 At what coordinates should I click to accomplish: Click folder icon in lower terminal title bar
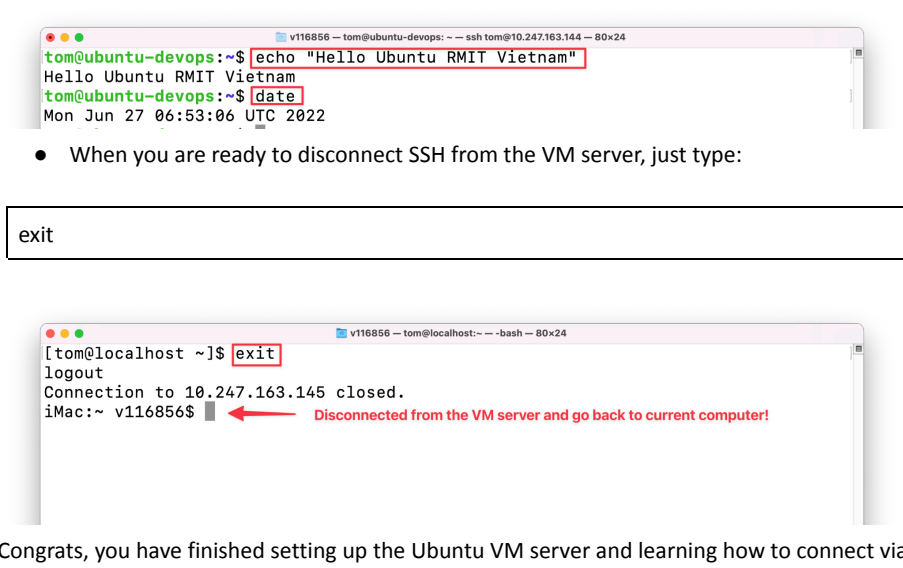pyautogui.click(x=342, y=333)
